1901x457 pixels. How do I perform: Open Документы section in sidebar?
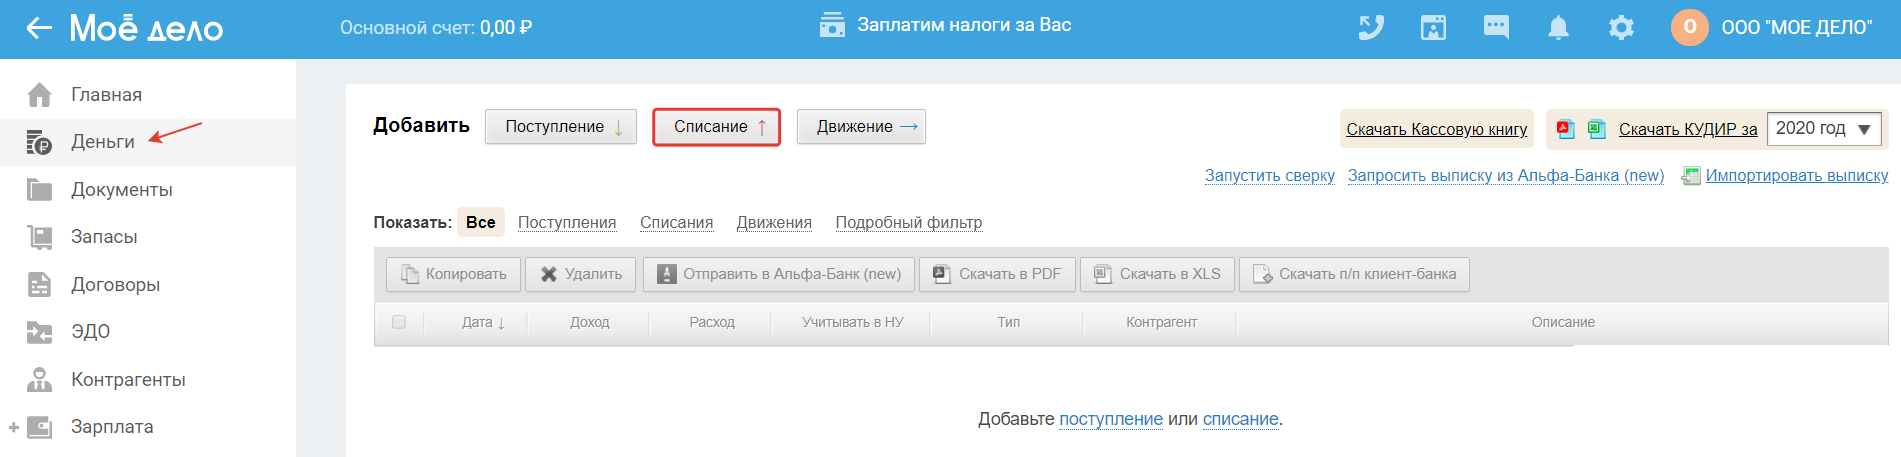(121, 190)
